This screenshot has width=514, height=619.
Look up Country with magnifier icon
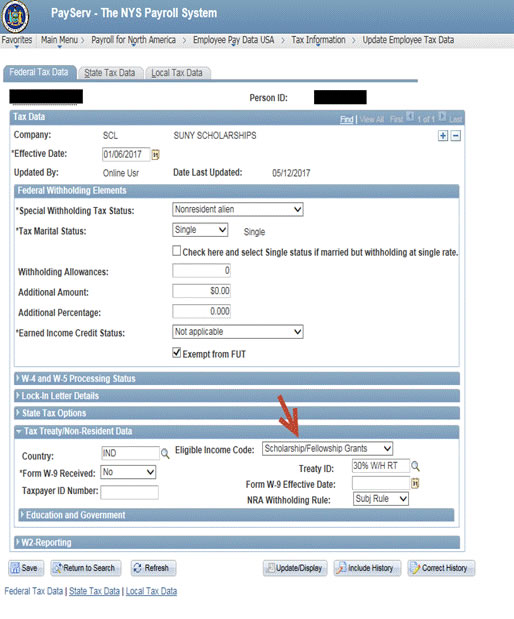(x=165, y=454)
